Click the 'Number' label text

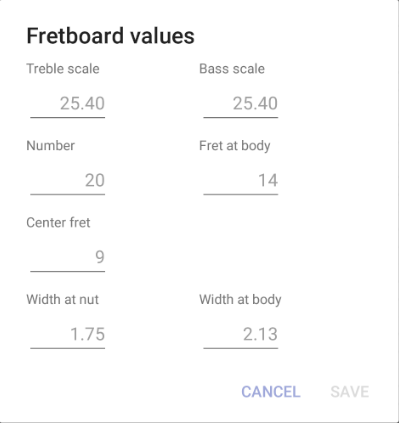51,146
